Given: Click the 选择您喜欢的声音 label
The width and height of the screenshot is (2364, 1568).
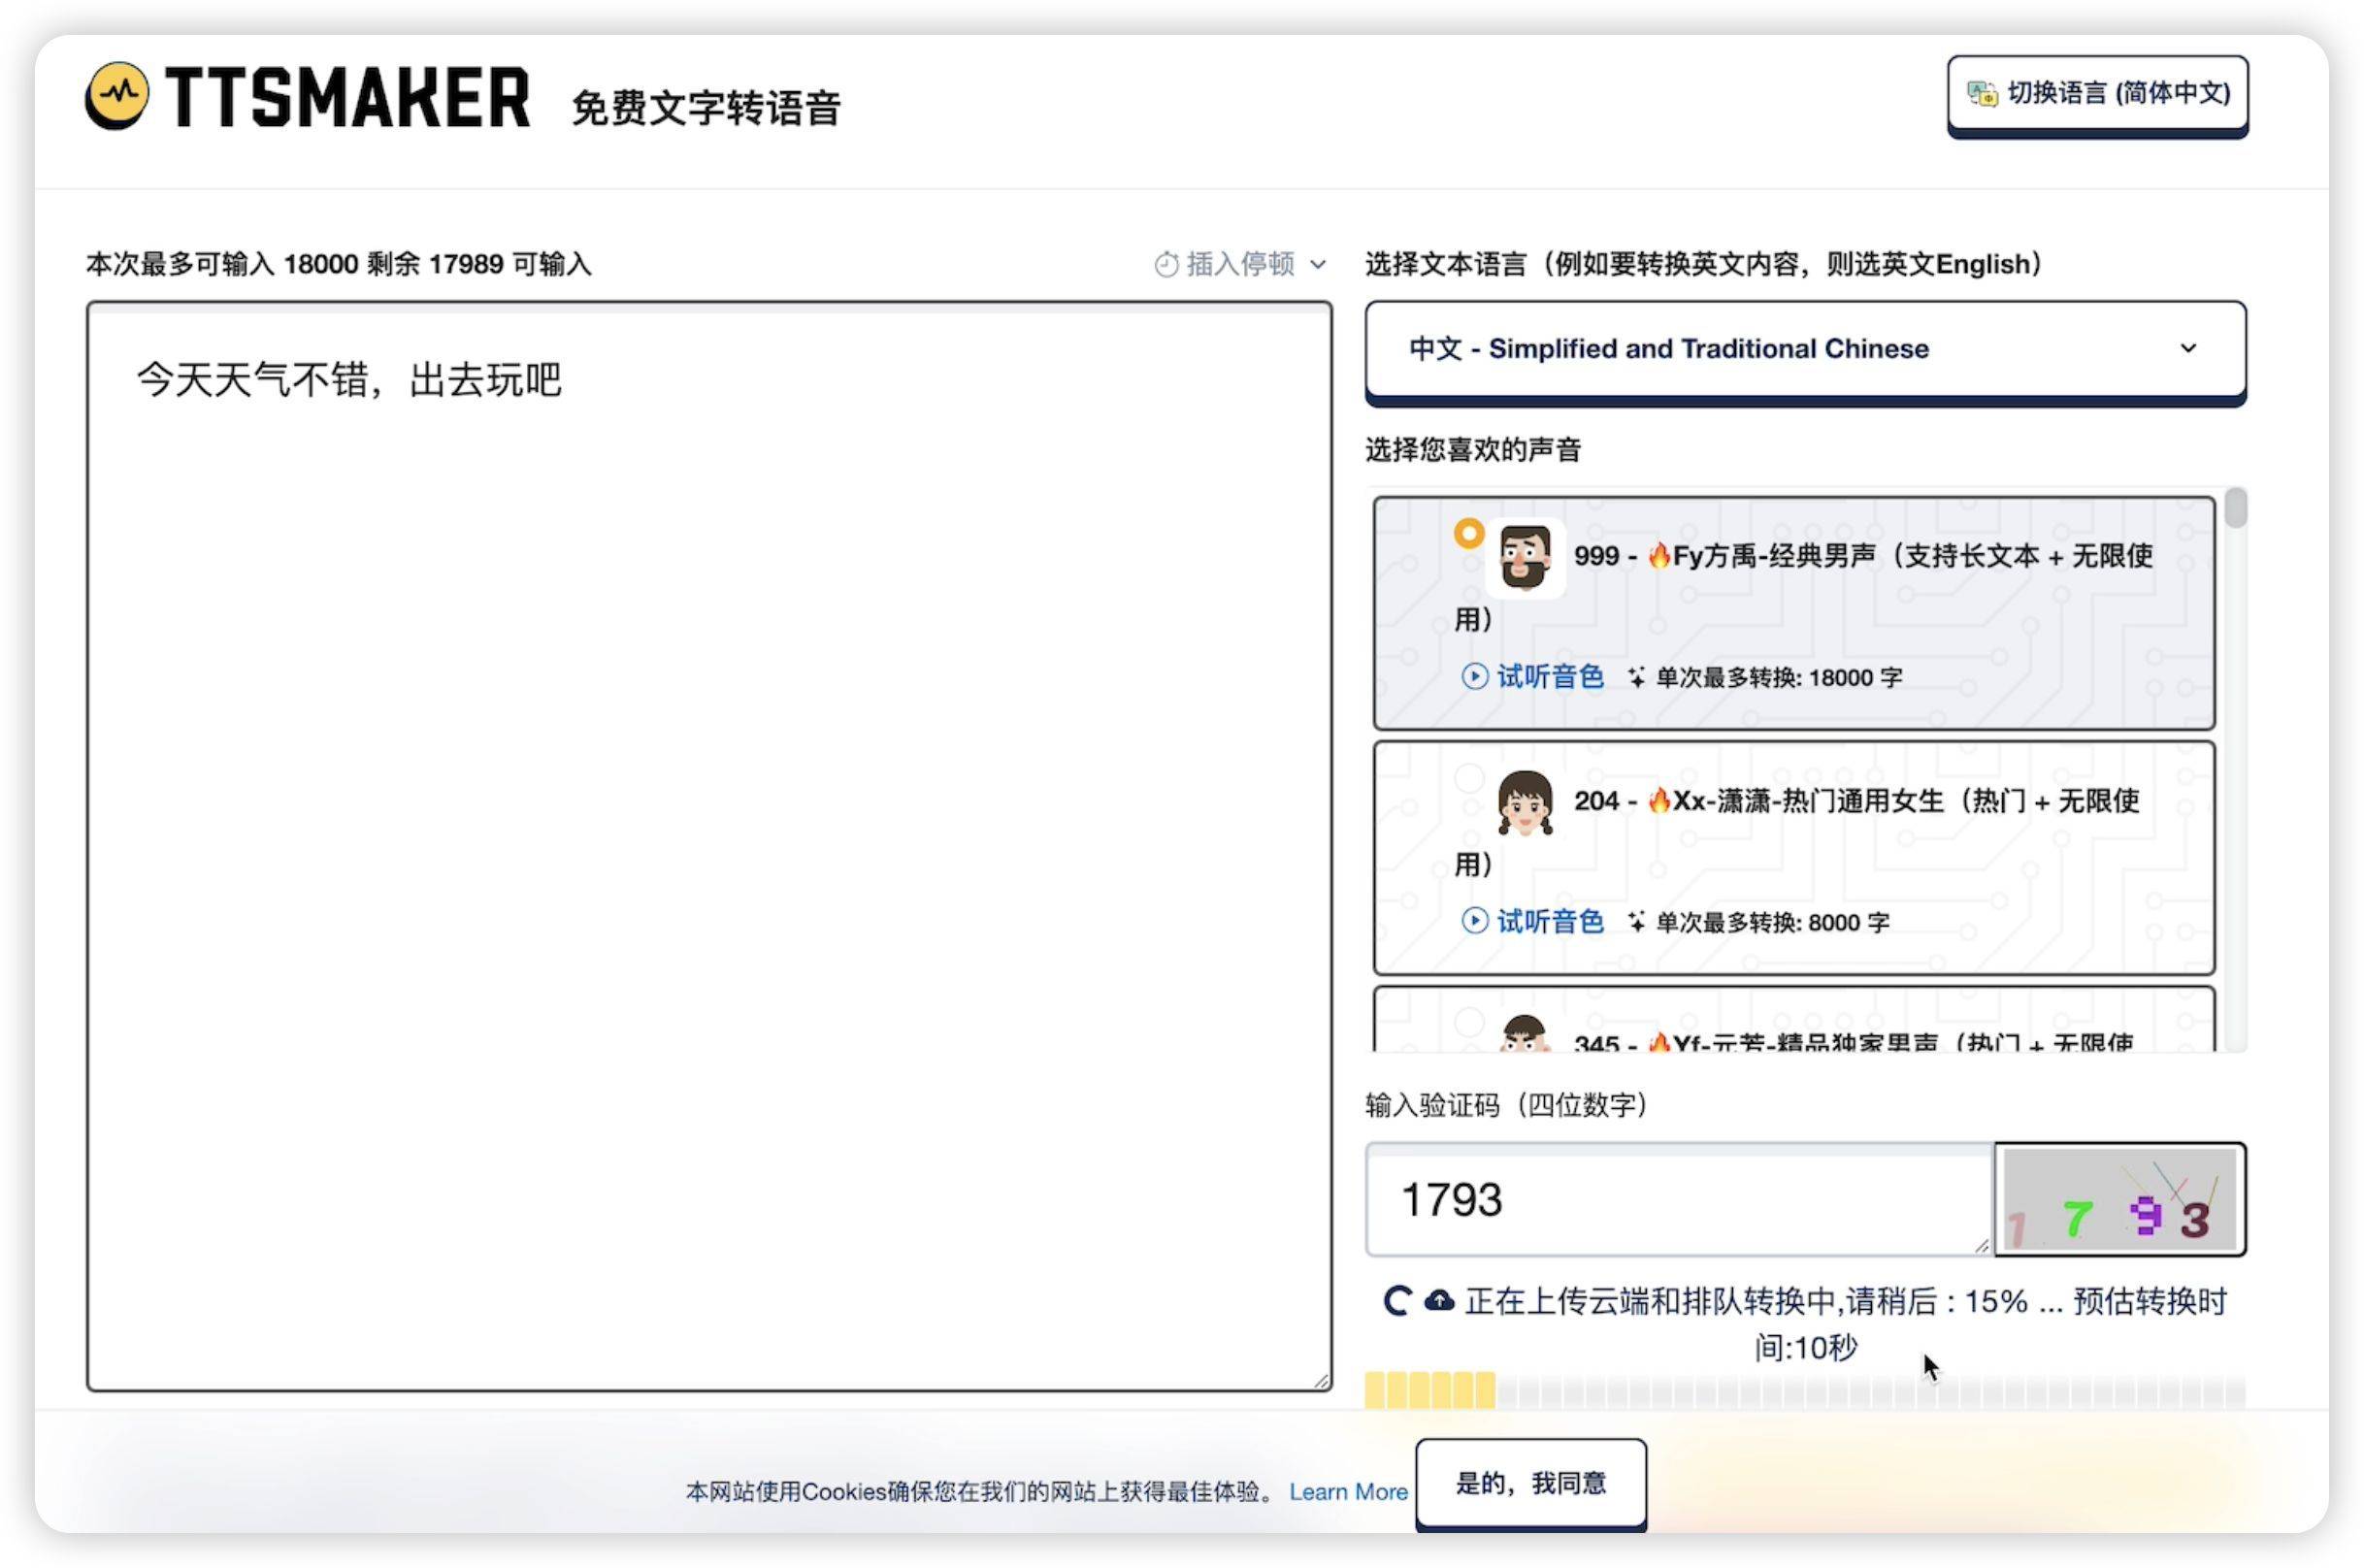Looking at the screenshot, I should coord(1473,450).
